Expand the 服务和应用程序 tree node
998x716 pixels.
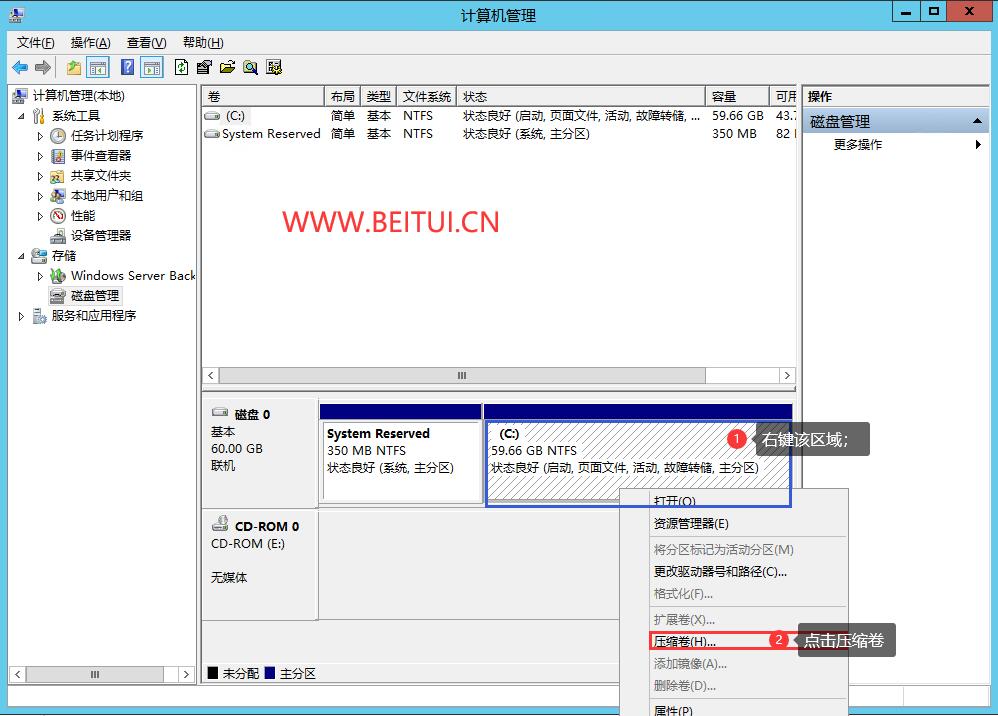(22, 316)
